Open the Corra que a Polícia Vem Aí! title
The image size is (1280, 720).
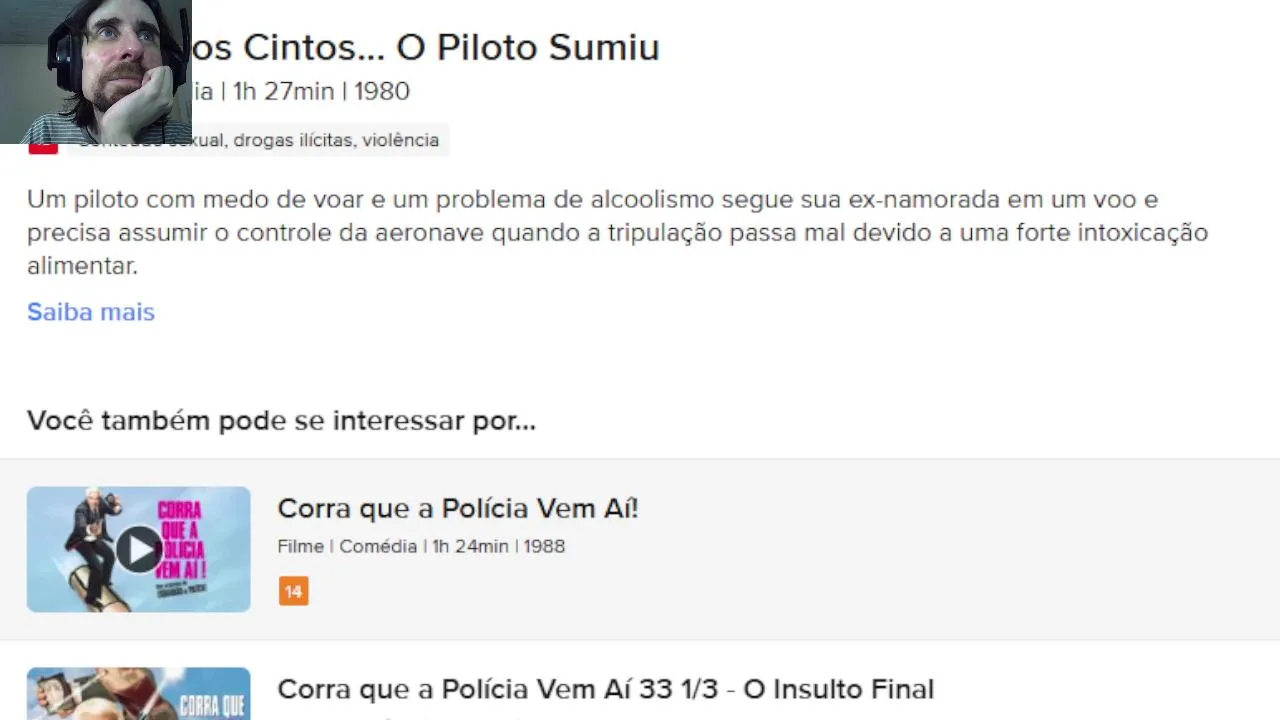click(457, 508)
